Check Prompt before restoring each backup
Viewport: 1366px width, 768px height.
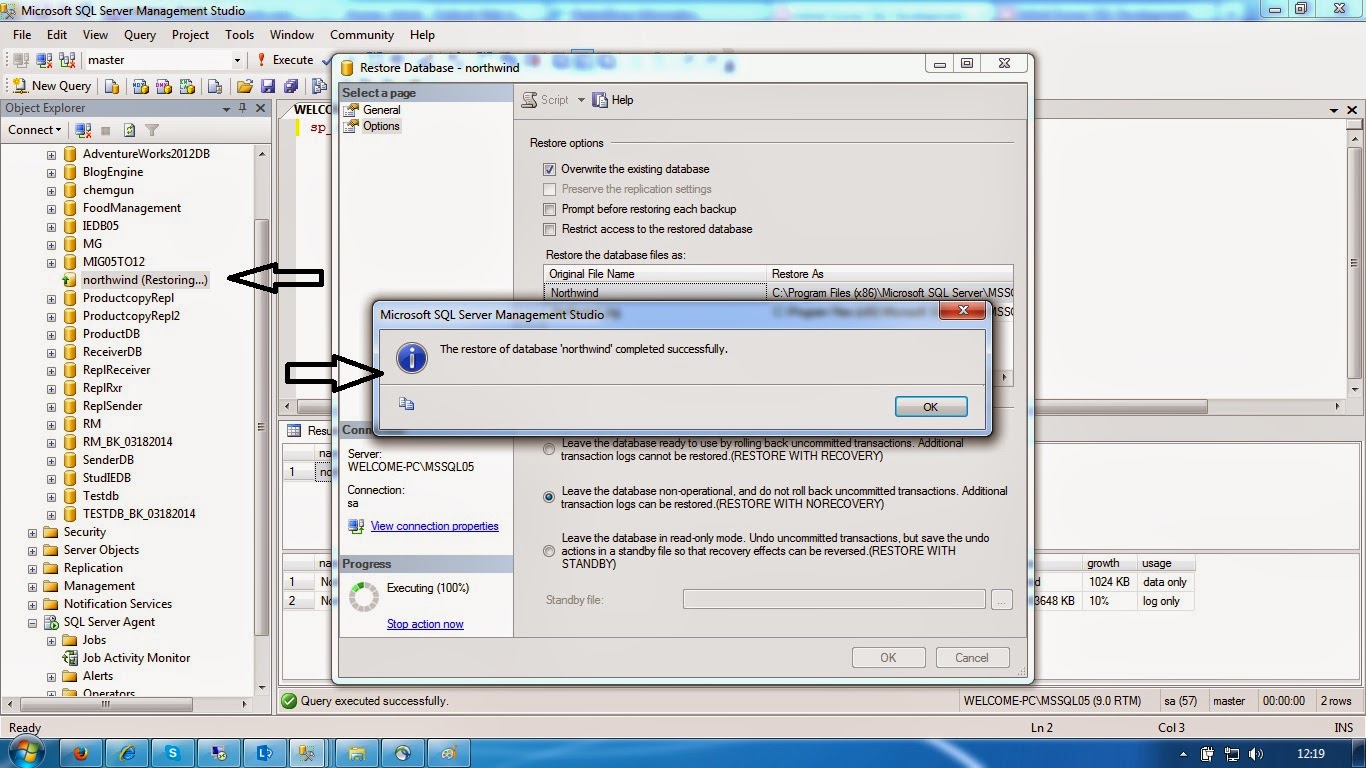[549, 209]
